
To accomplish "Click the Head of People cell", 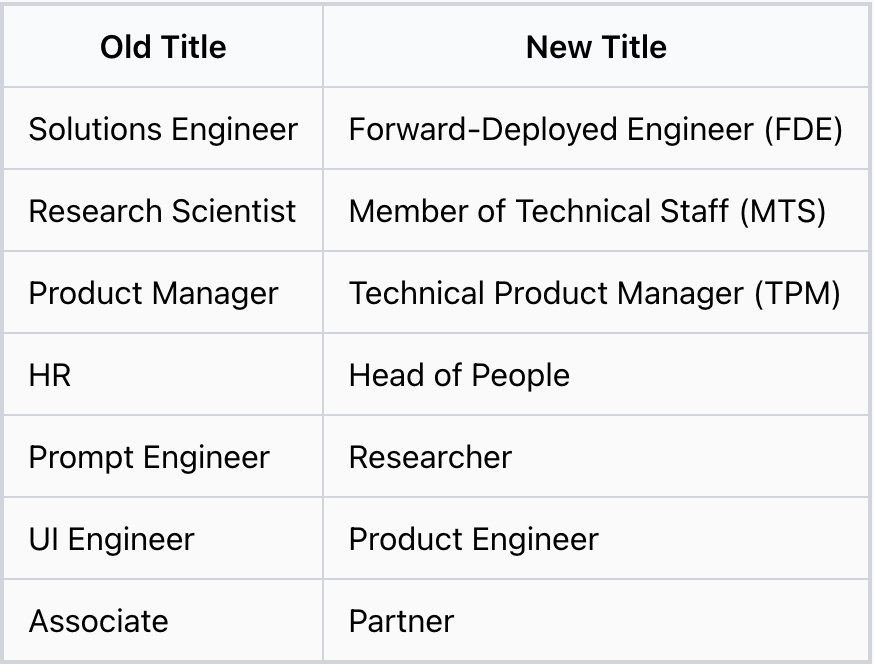I will point(459,375).
